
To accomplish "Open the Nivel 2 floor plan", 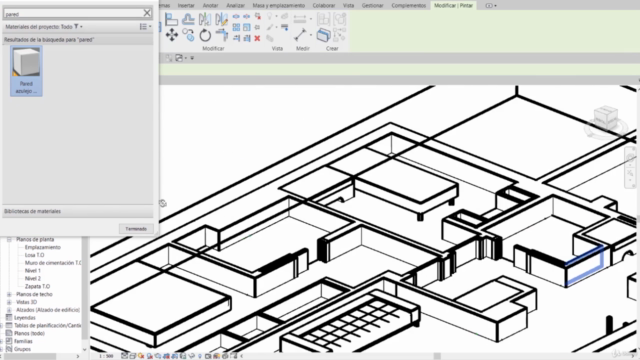I will pyautogui.click(x=33, y=278).
